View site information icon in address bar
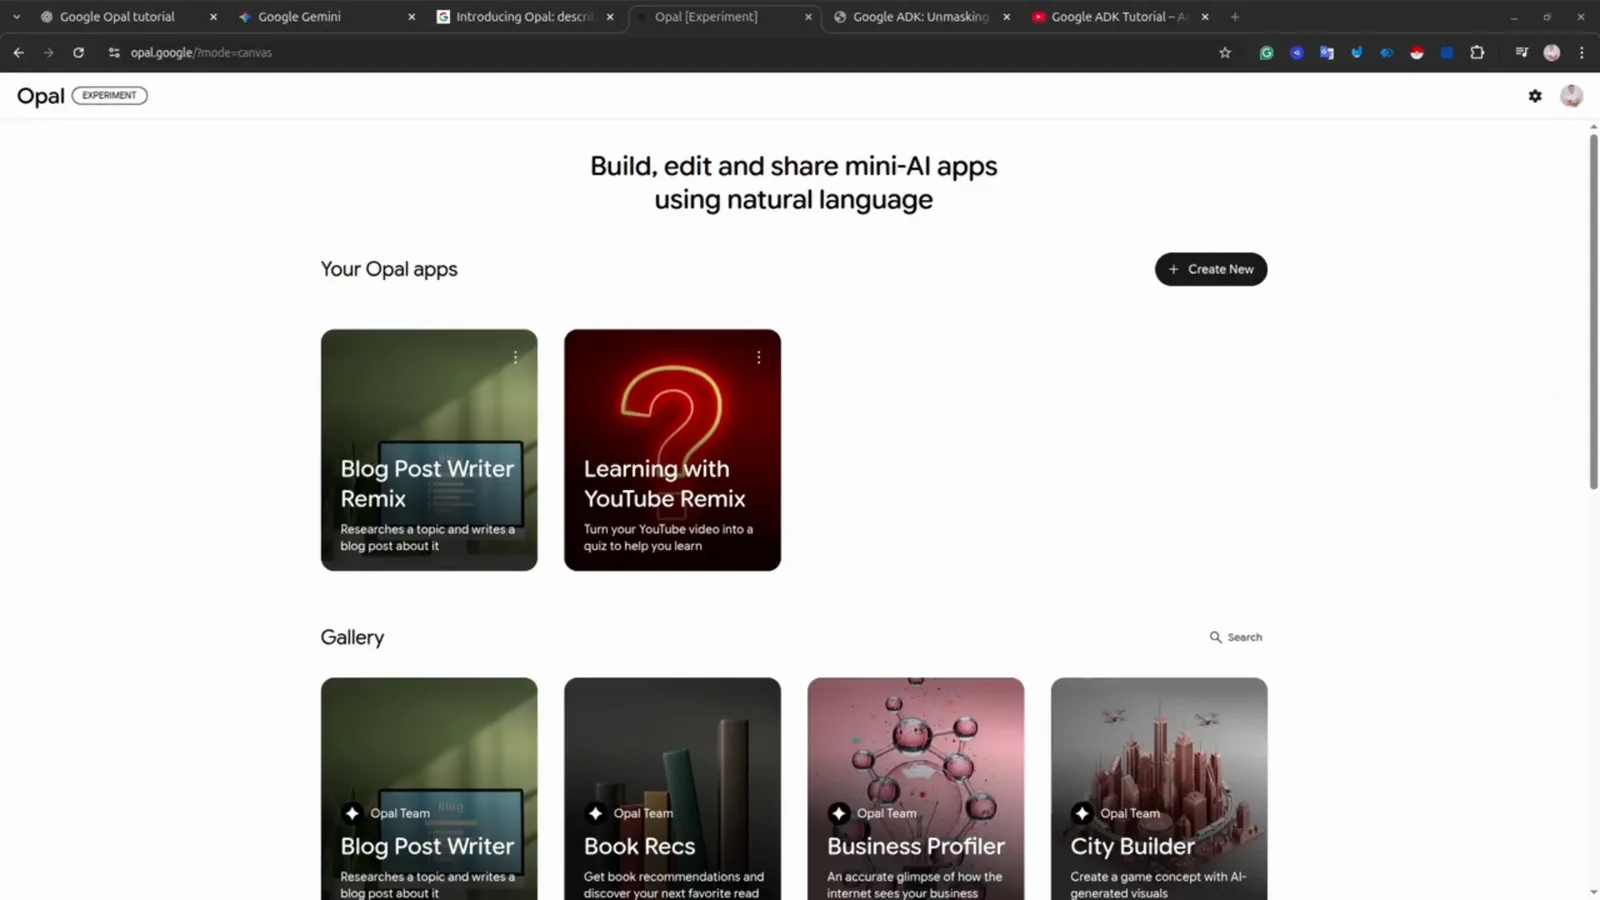The height and width of the screenshot is (900, 1600). point(114,53)
